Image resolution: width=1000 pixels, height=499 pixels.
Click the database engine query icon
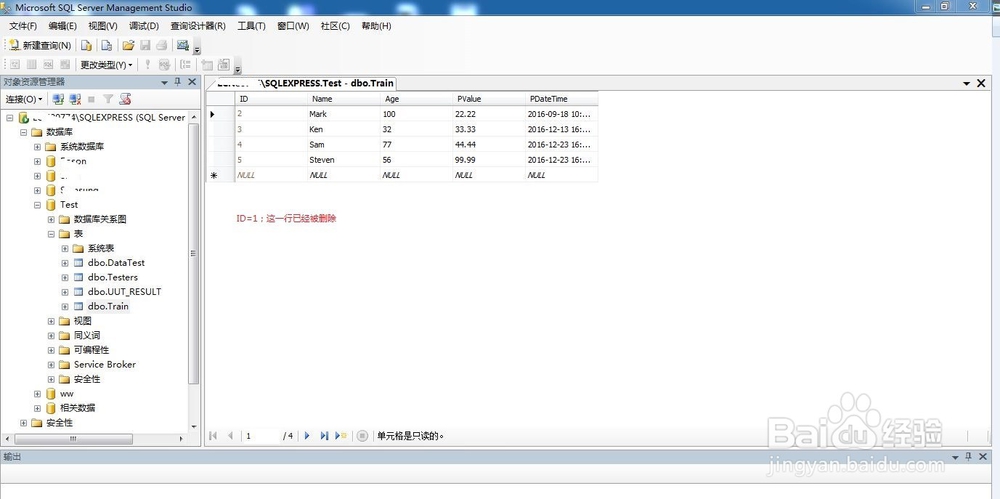coord(86,45)
